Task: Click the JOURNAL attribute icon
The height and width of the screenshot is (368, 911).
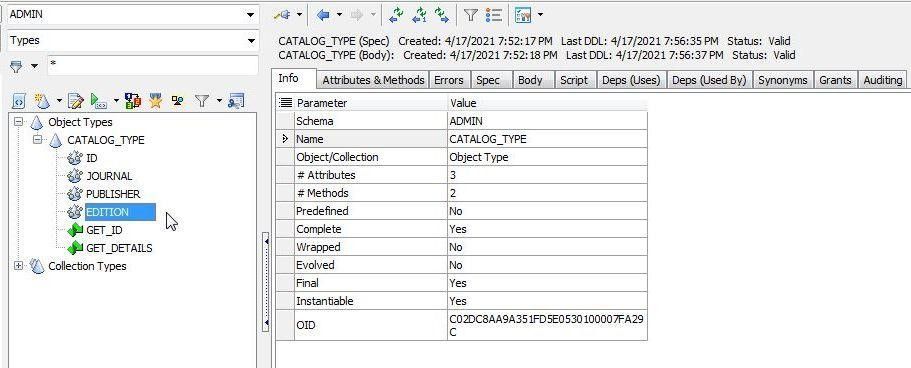Action: point(75,176)
